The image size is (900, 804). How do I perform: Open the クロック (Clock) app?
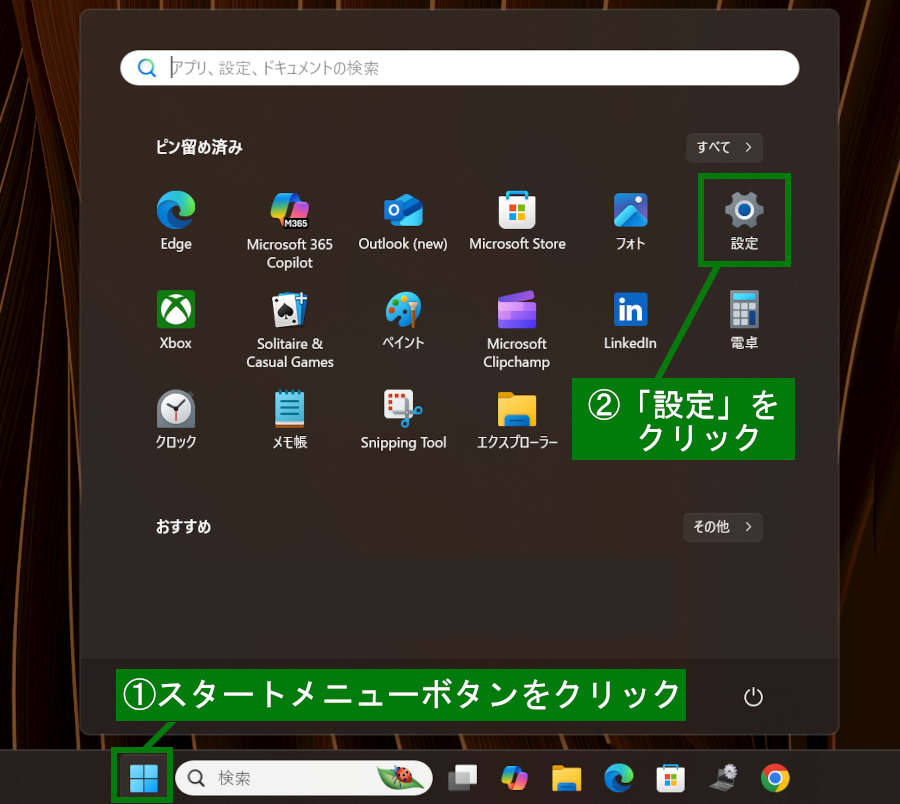176,420
